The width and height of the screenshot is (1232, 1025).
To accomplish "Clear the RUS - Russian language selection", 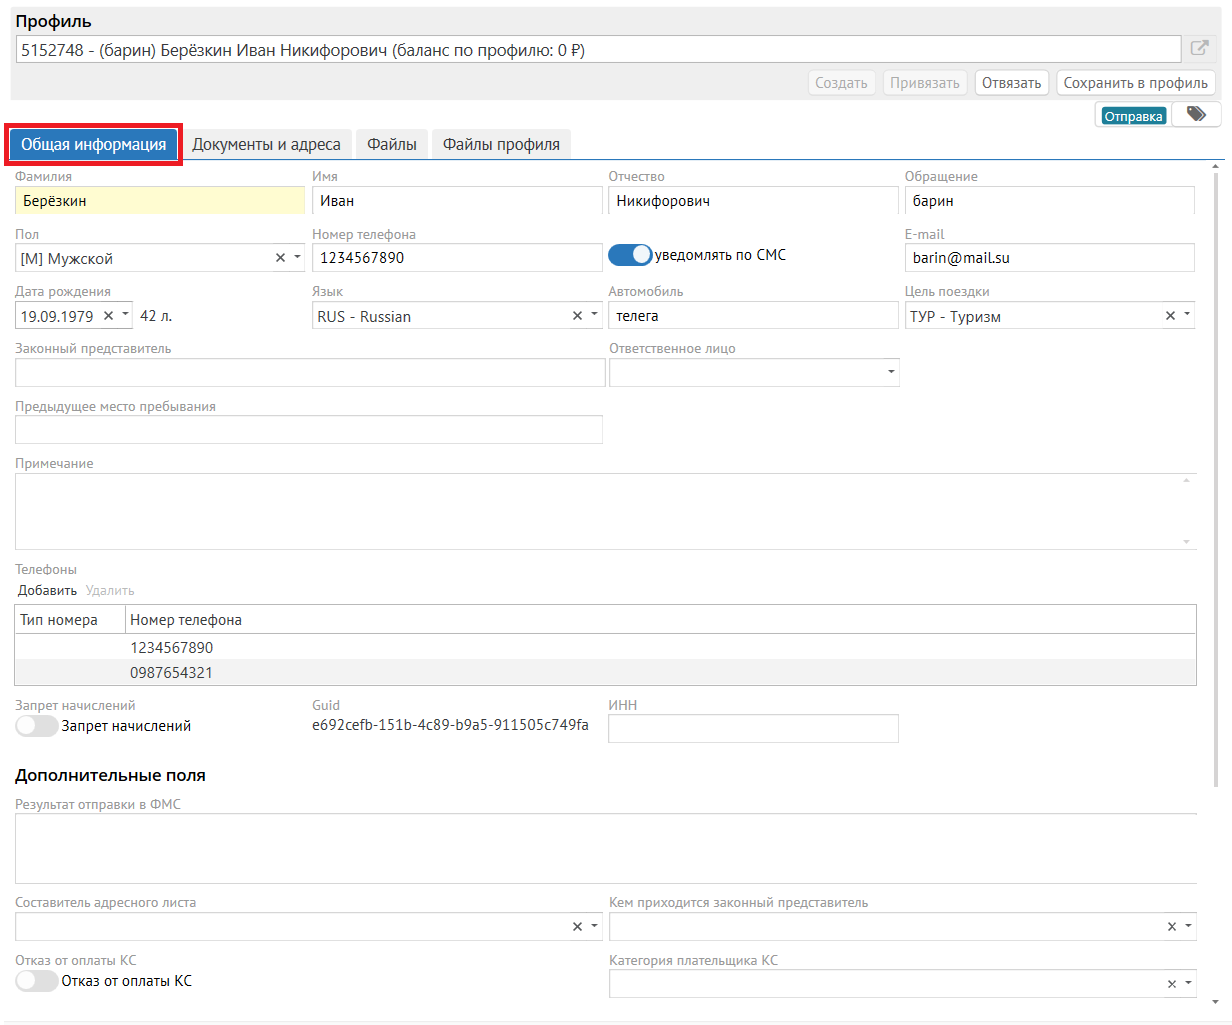I will (x=577, y=316).
